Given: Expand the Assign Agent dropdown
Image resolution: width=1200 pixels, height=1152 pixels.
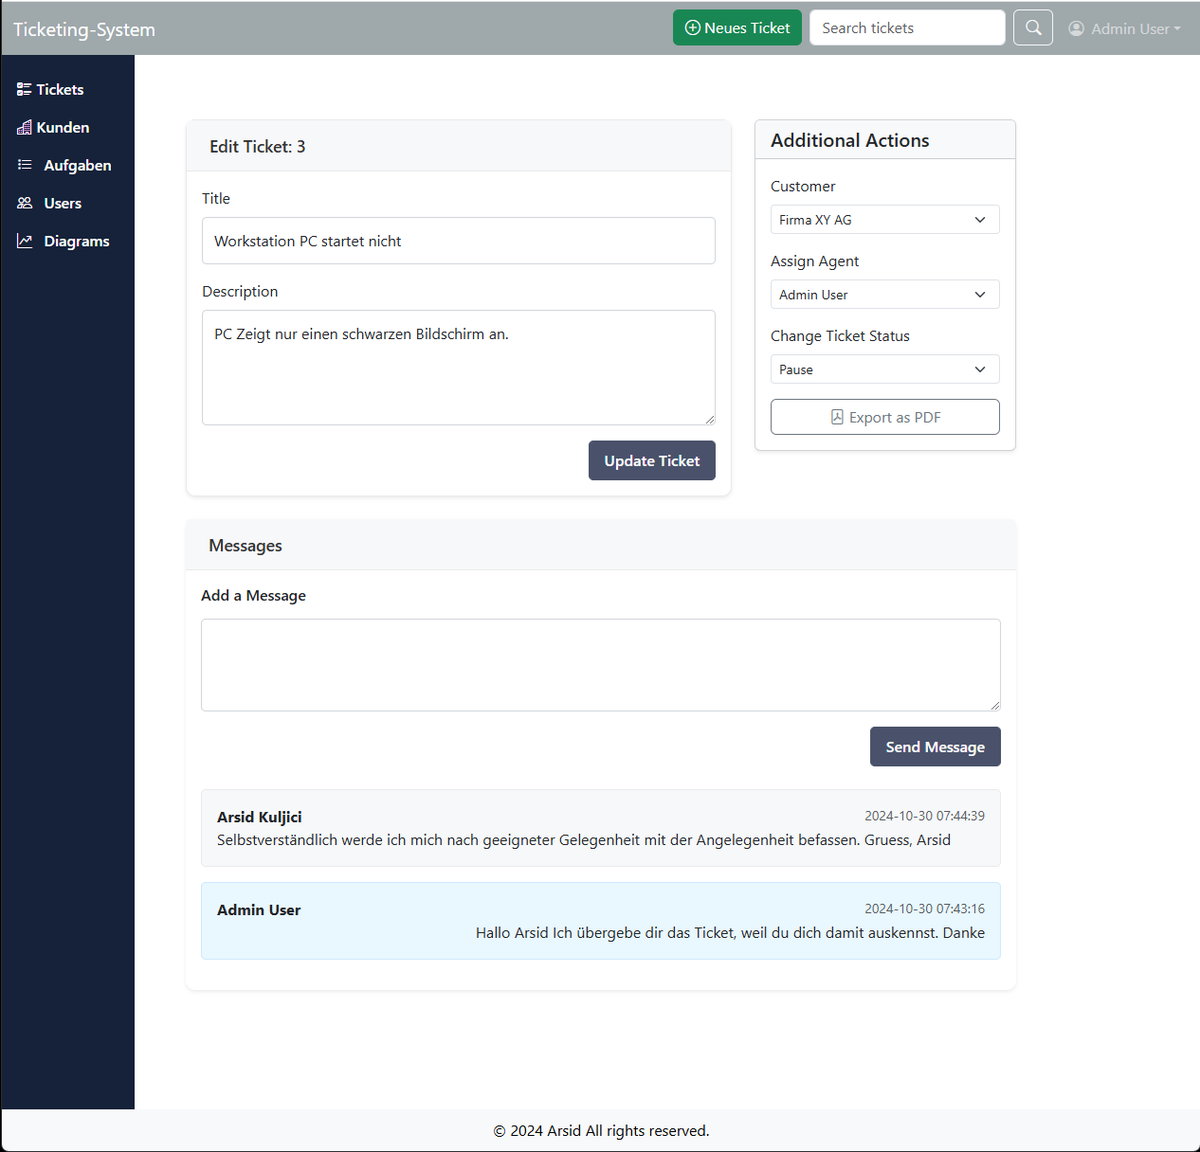Looking at the screenshot, I should (884, 295).
